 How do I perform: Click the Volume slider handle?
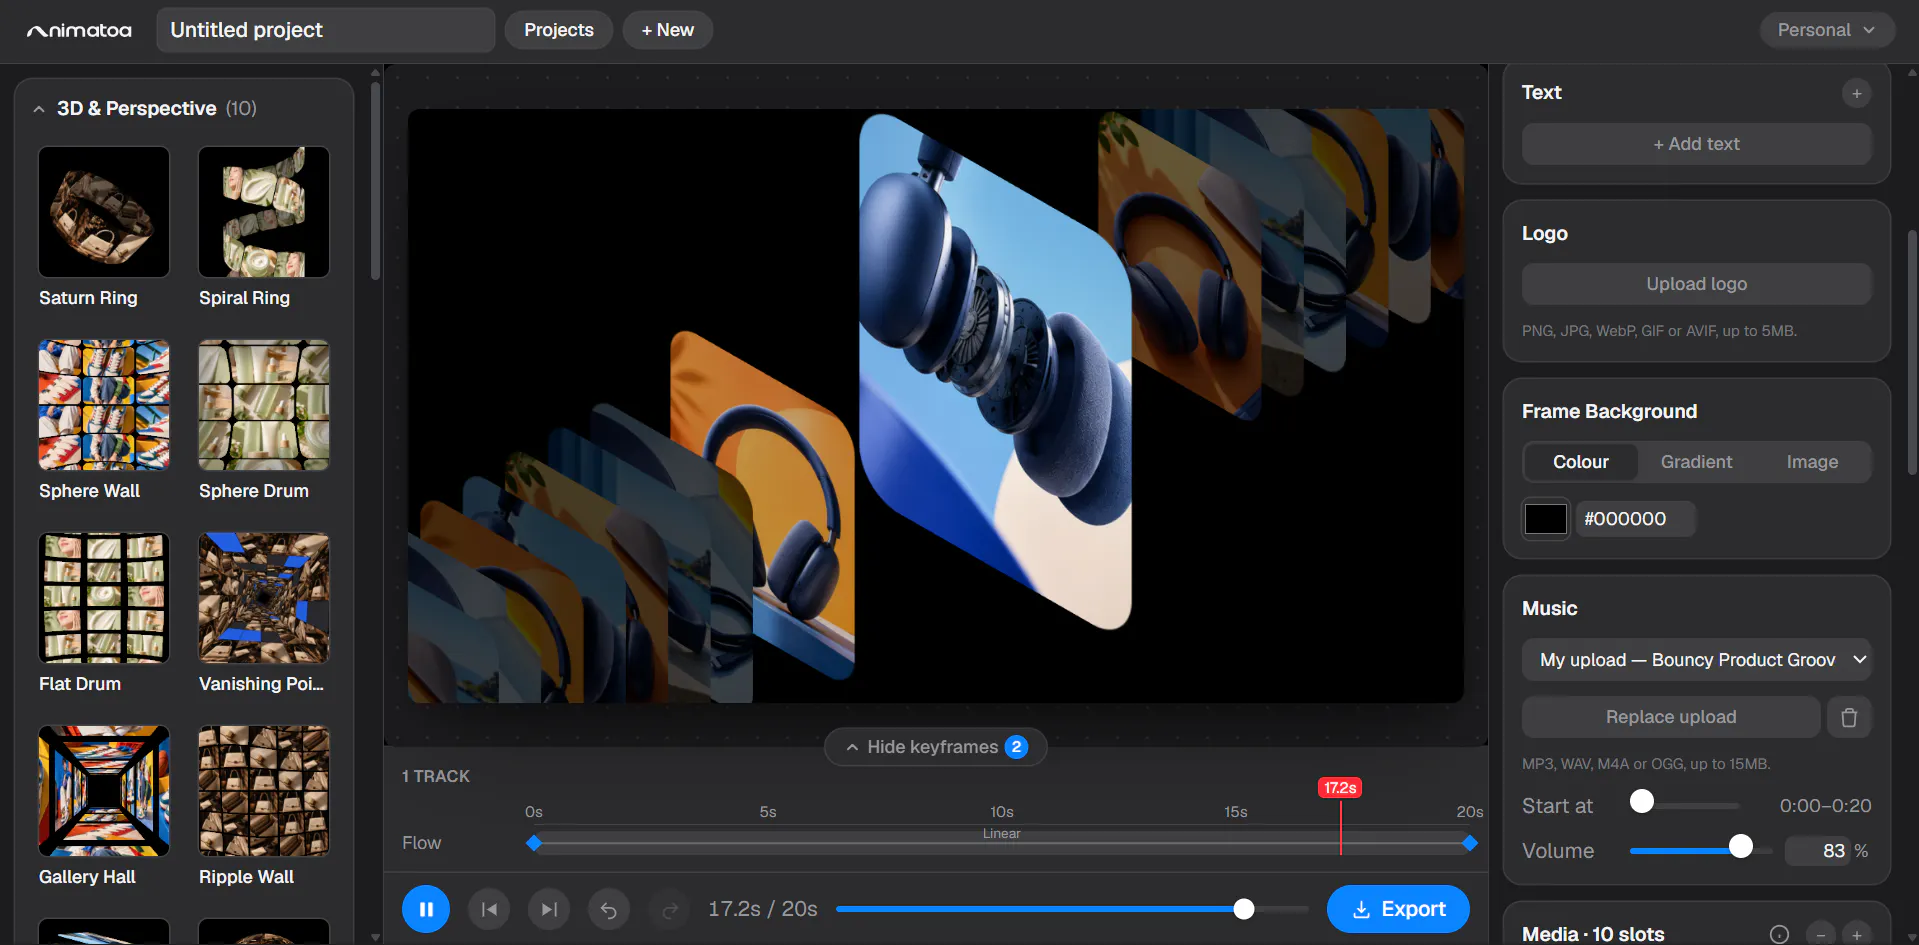[1741, 847]
